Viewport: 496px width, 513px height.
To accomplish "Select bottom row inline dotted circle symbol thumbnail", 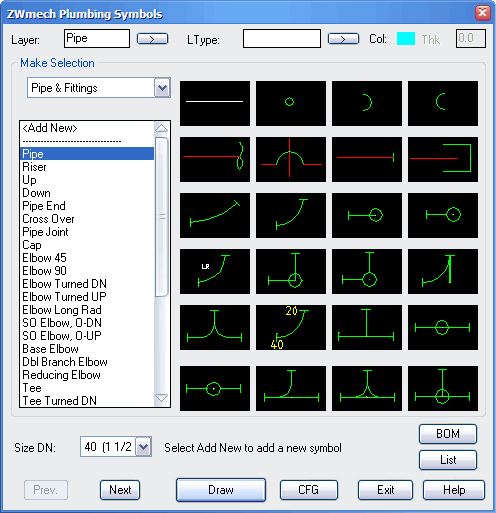I will [x=215, y=388].
